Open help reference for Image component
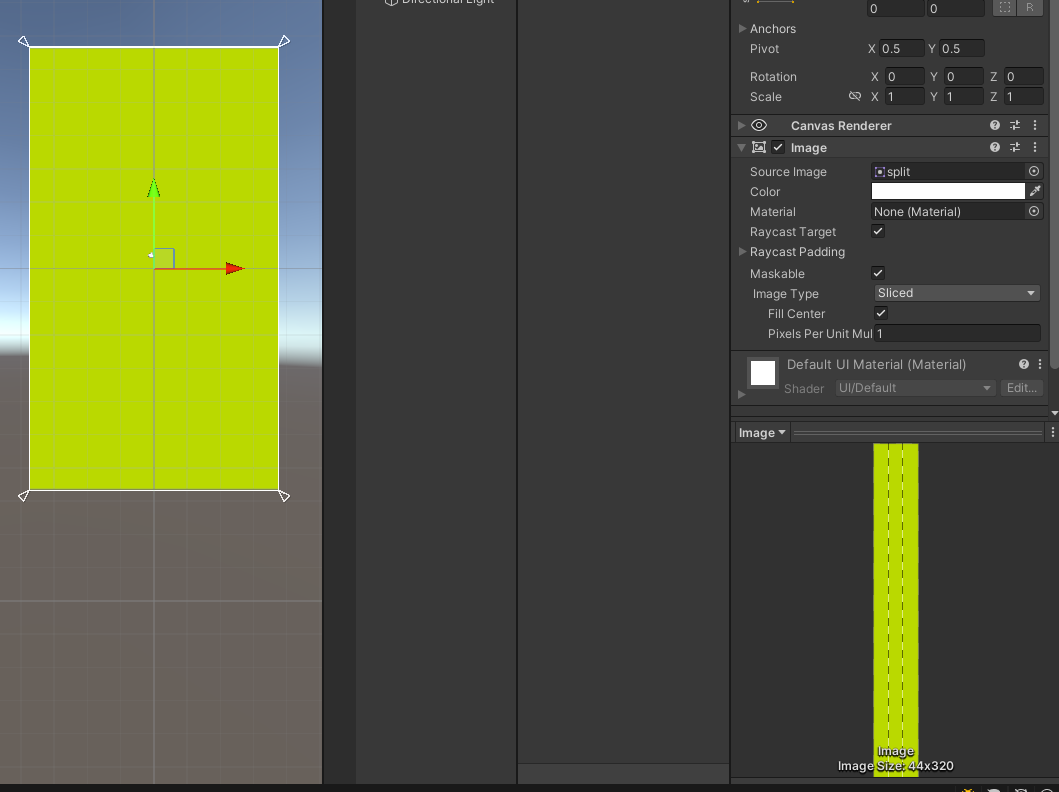 [x=995, y=147]
